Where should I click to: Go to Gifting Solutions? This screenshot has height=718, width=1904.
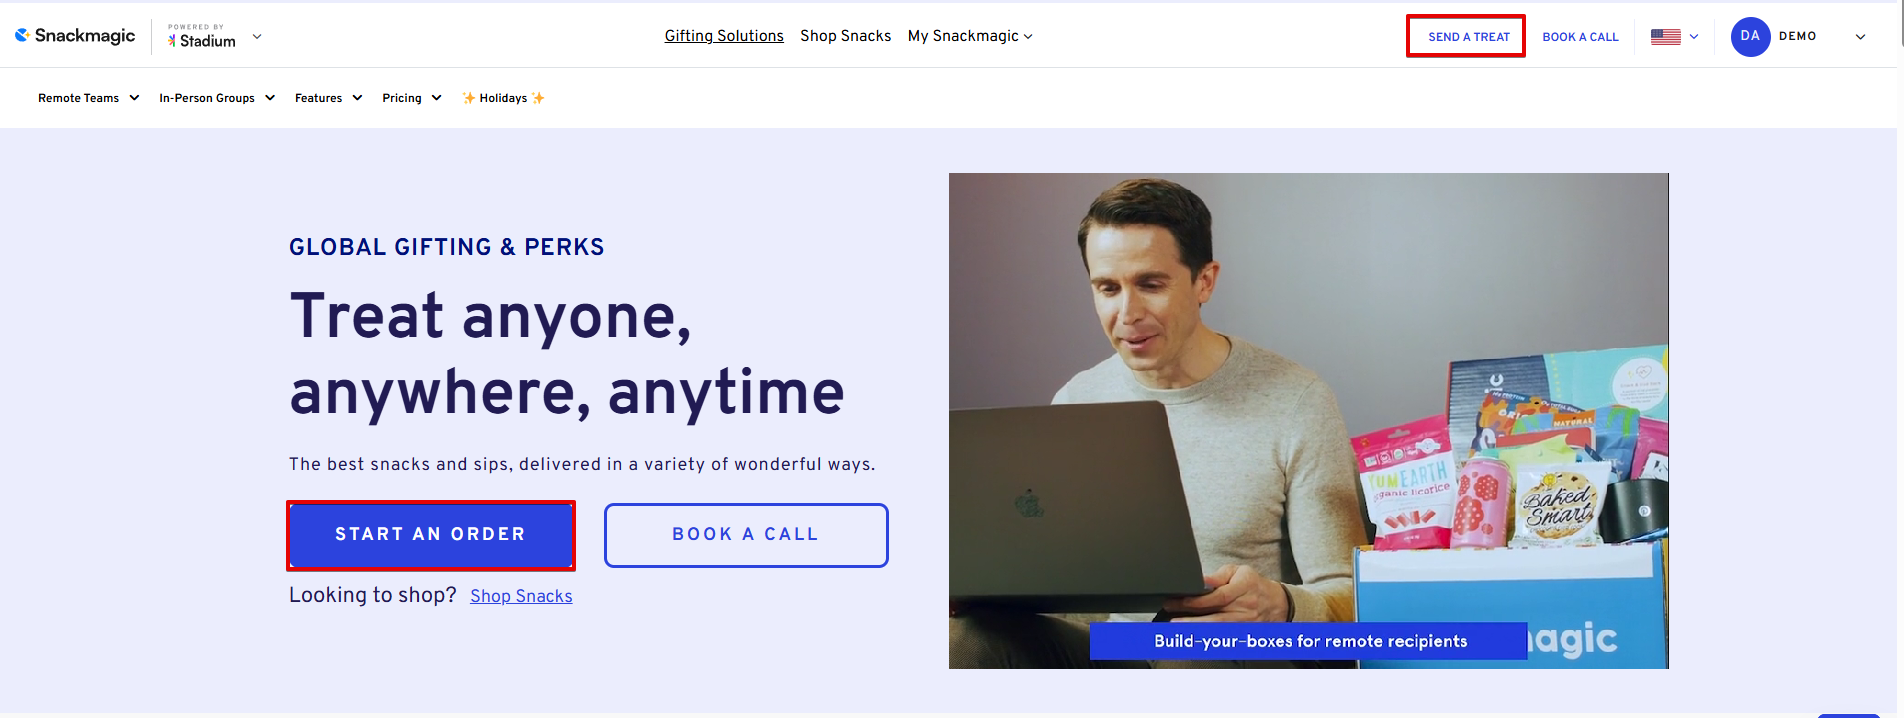coord(724,36)
